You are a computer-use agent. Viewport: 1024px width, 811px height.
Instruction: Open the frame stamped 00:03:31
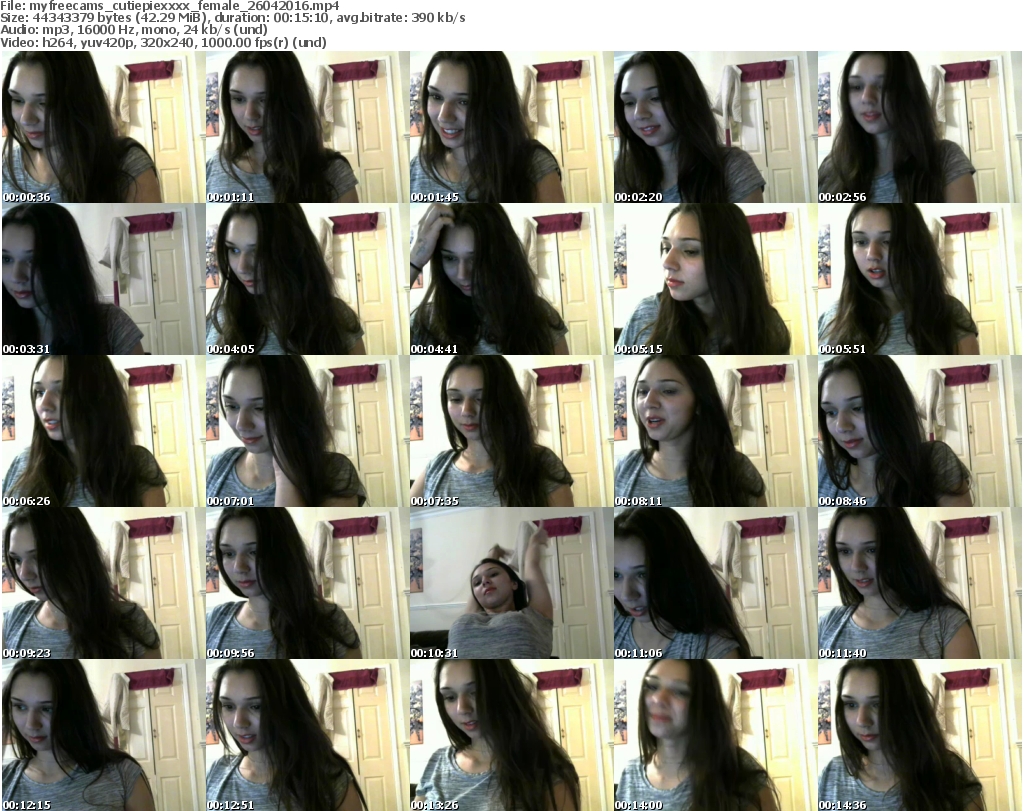point(103,279)
